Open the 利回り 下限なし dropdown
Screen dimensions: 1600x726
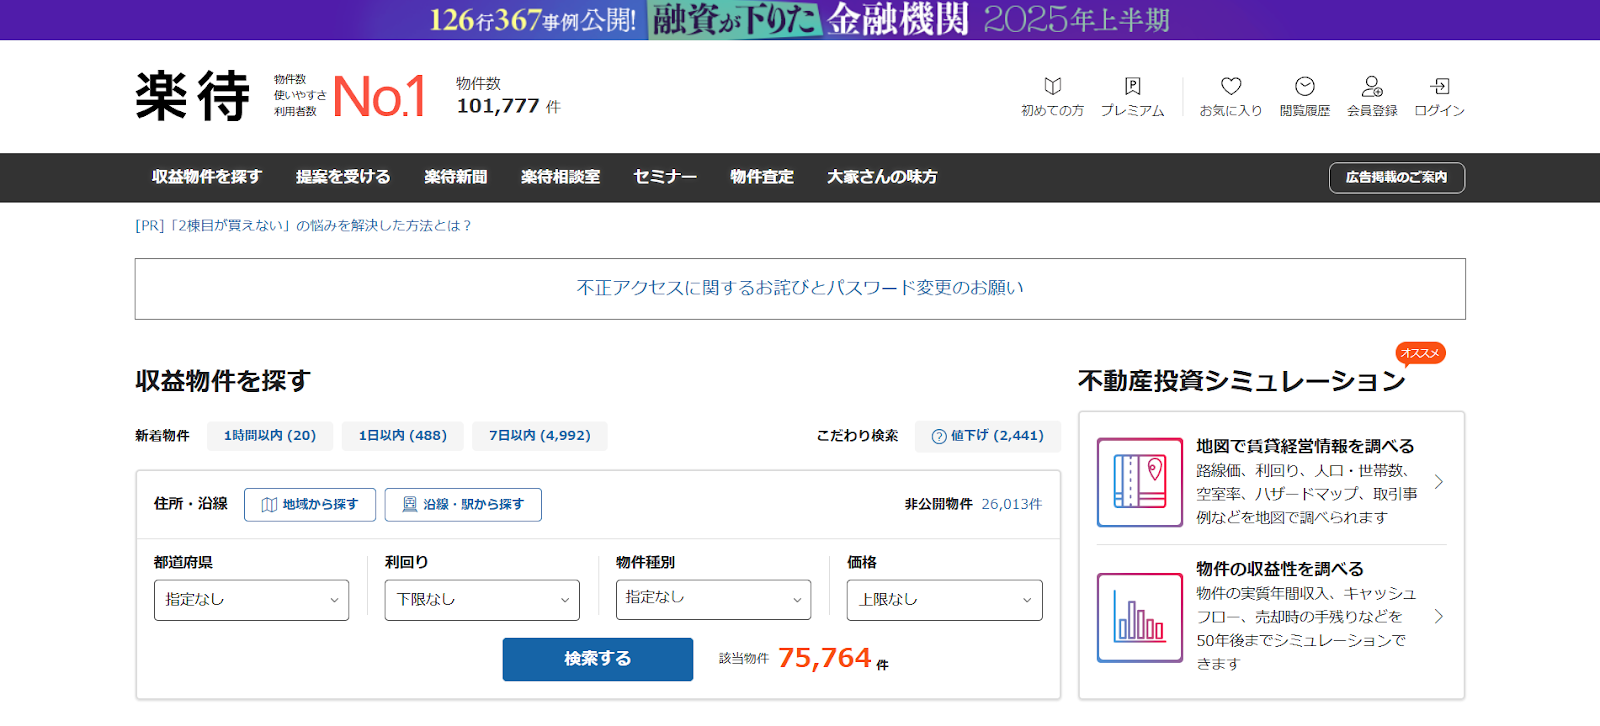(482, 600)
